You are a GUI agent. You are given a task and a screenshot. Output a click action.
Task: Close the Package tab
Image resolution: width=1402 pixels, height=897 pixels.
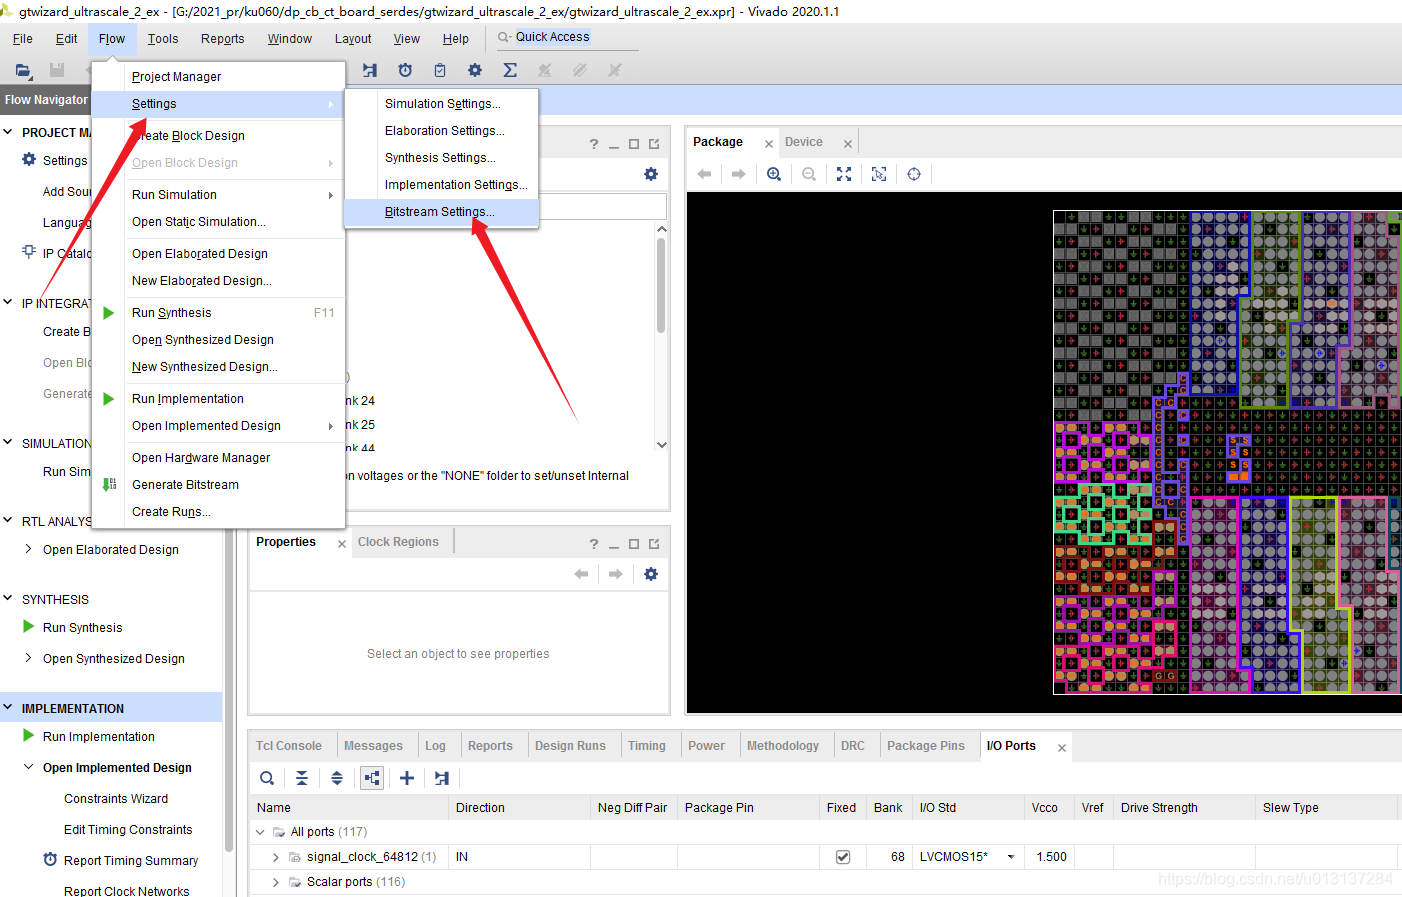point(768,144)
